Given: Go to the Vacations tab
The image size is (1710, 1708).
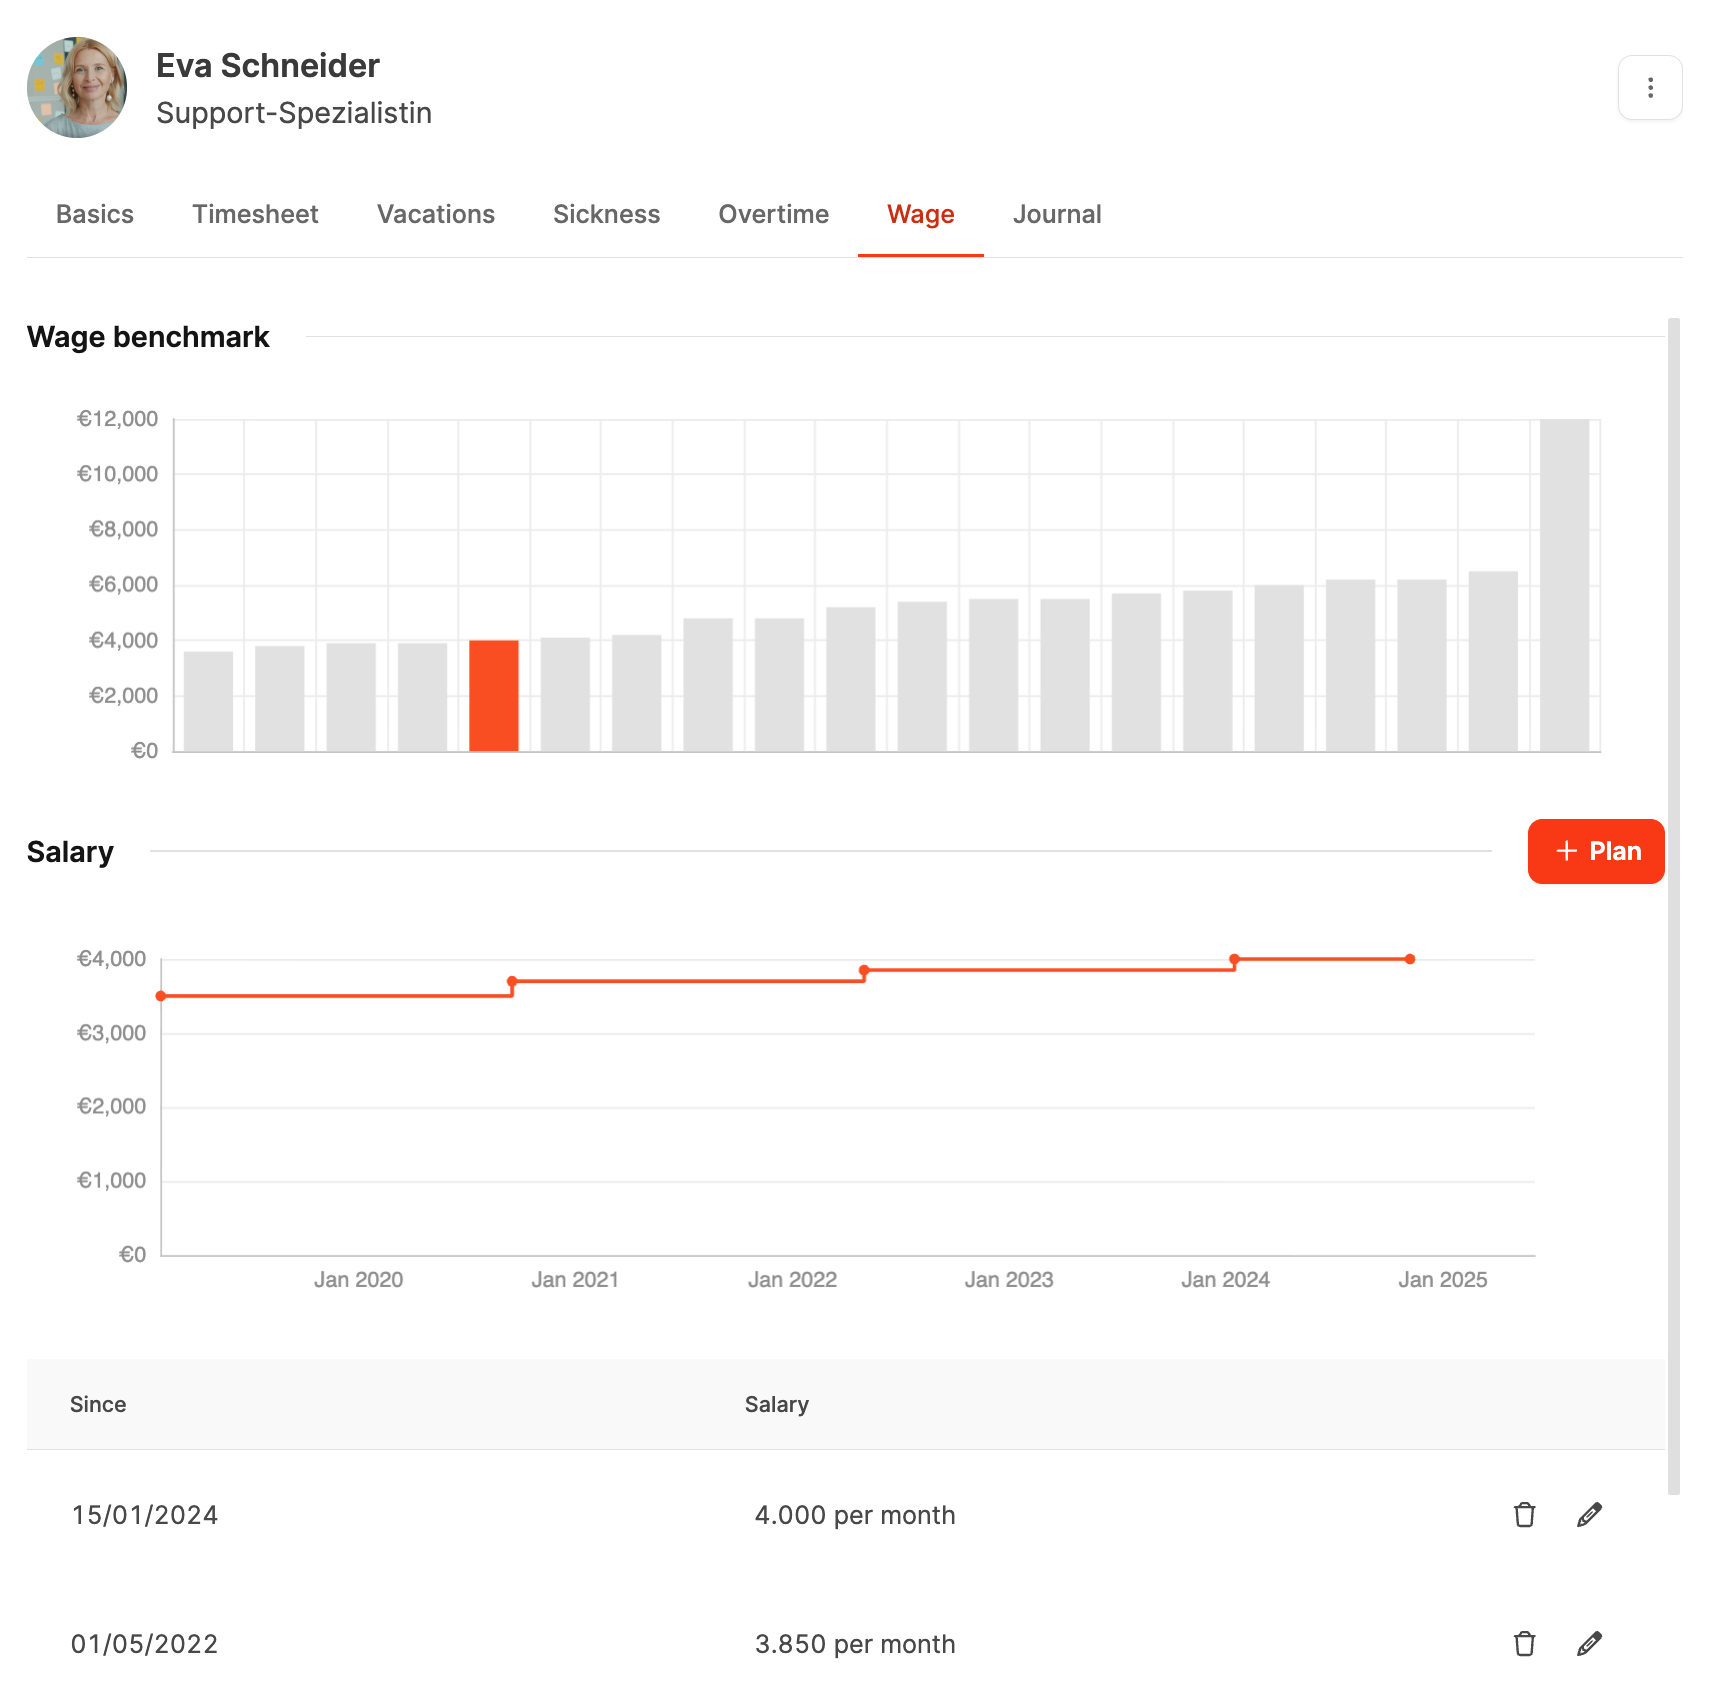Looking at the screenshot, I should click(x=436, y=214).
